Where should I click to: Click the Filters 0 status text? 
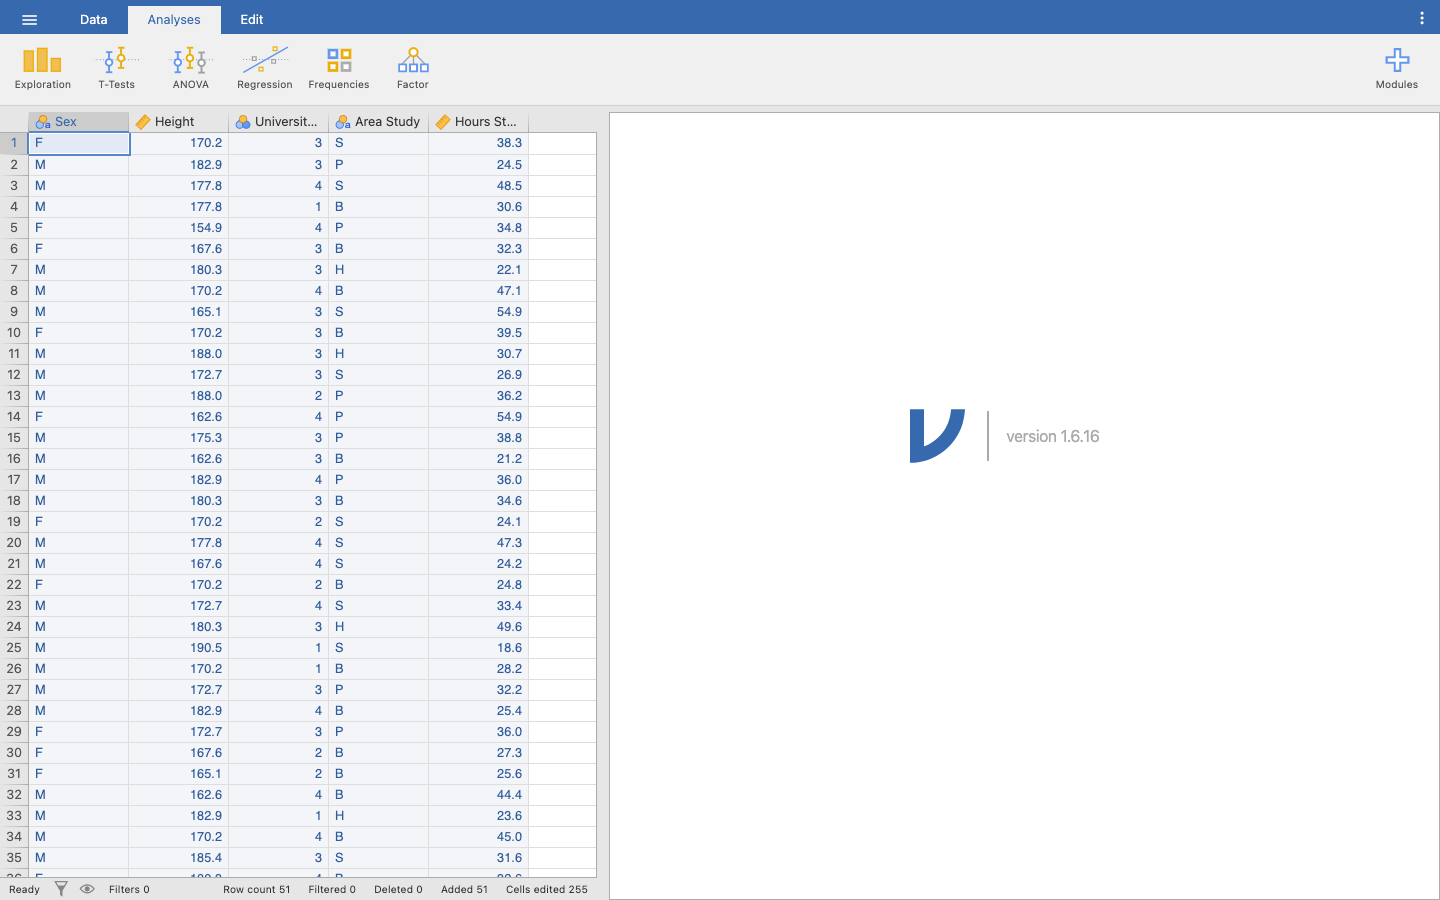pos(129,889)
